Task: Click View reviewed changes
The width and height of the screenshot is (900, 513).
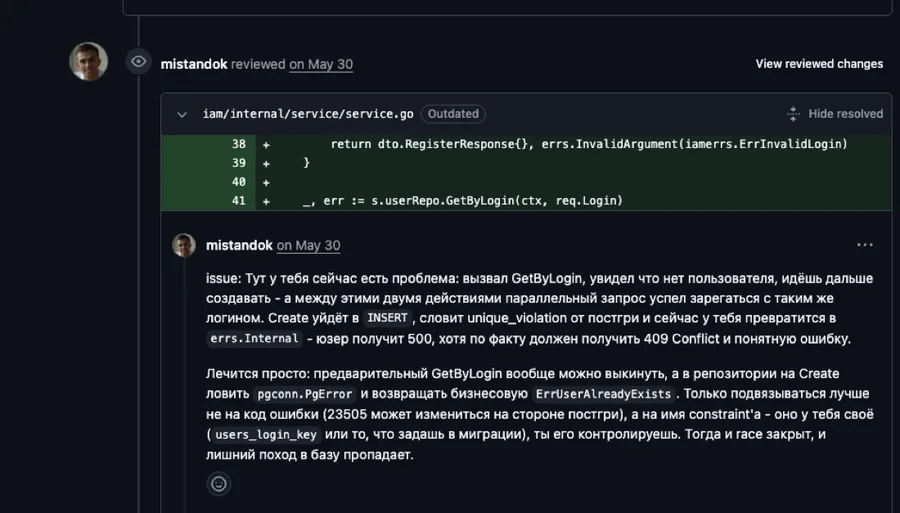Action: pyautogui.click(x=819, y=64)
